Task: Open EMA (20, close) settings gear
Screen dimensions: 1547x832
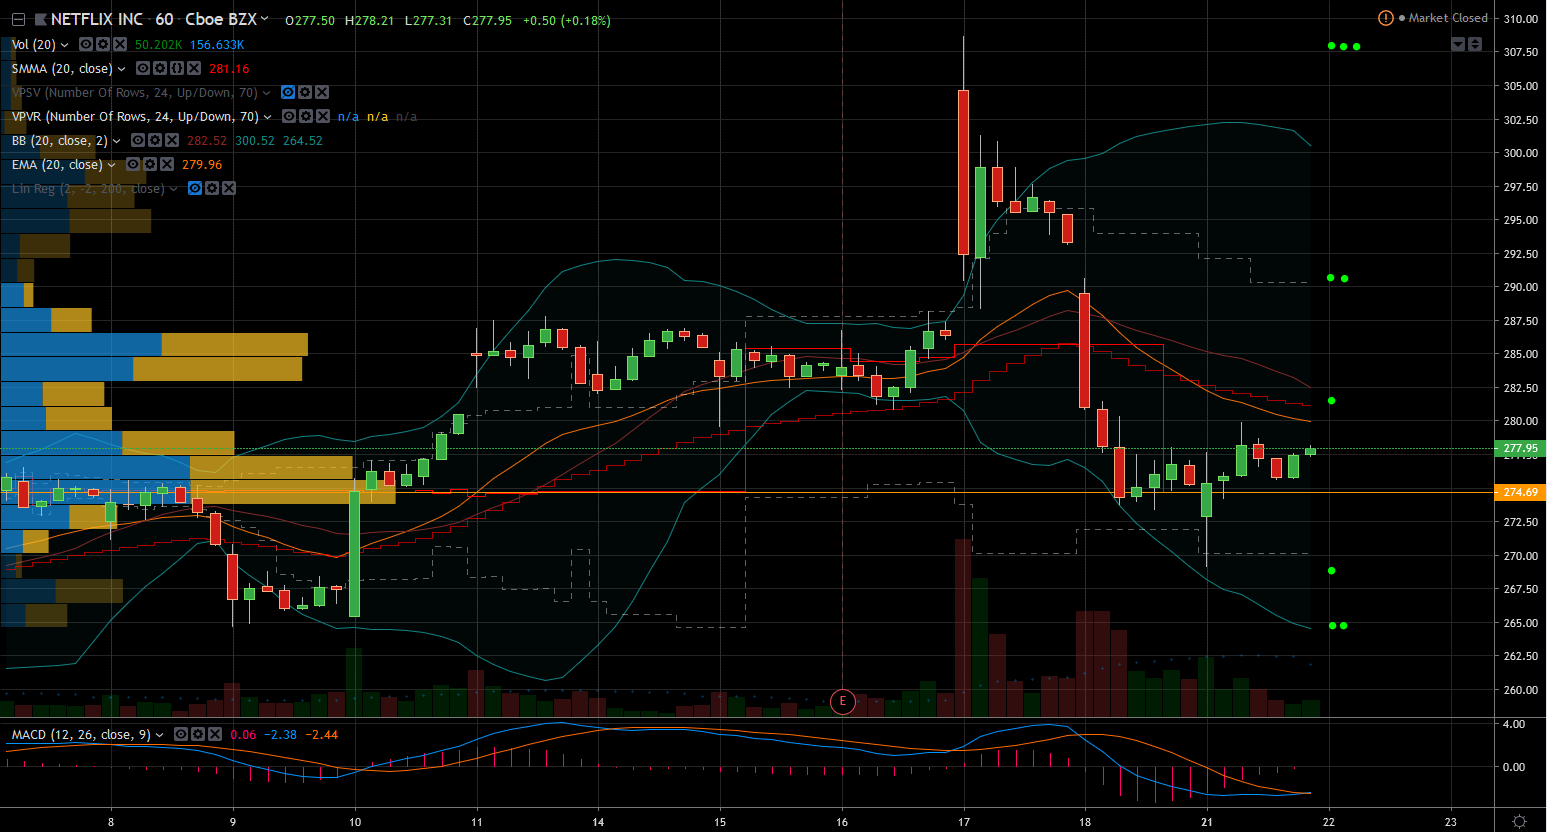Action: (x=150, y=165)
